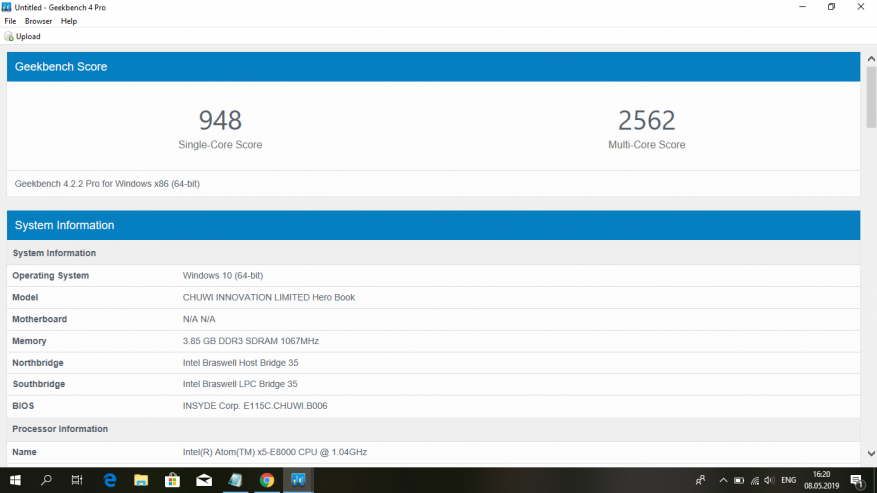
Task: Select the N/A N/A motherboard value
Action: tap(199, 319)
